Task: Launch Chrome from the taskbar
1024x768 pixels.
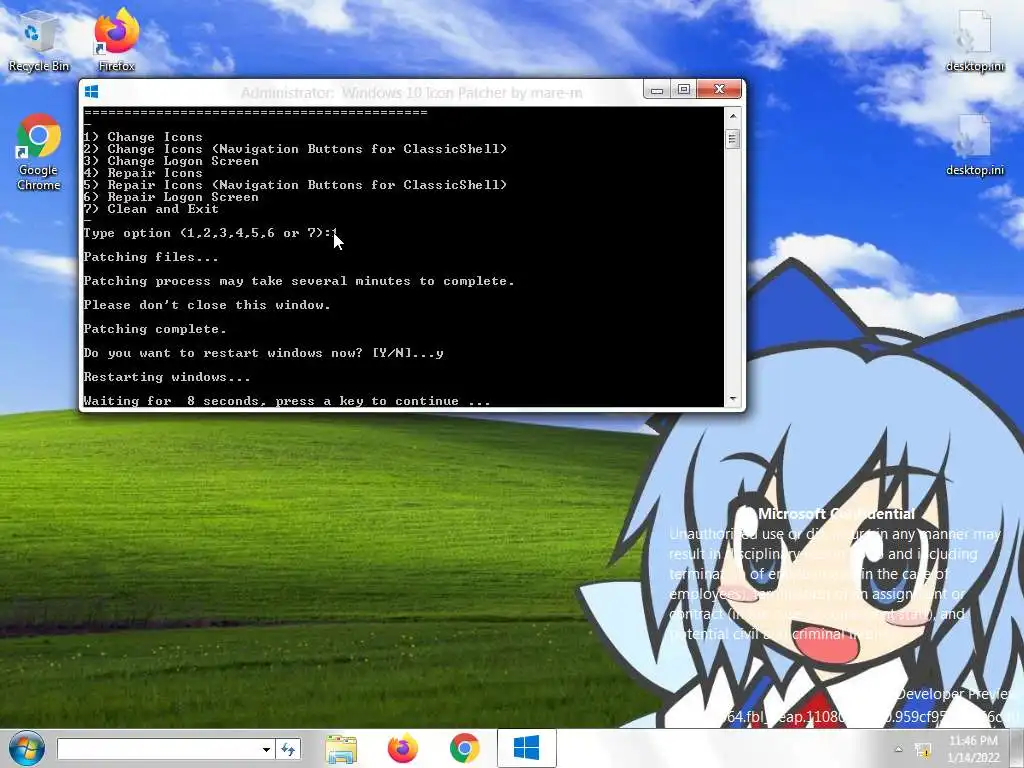Action: pos(464,748)
